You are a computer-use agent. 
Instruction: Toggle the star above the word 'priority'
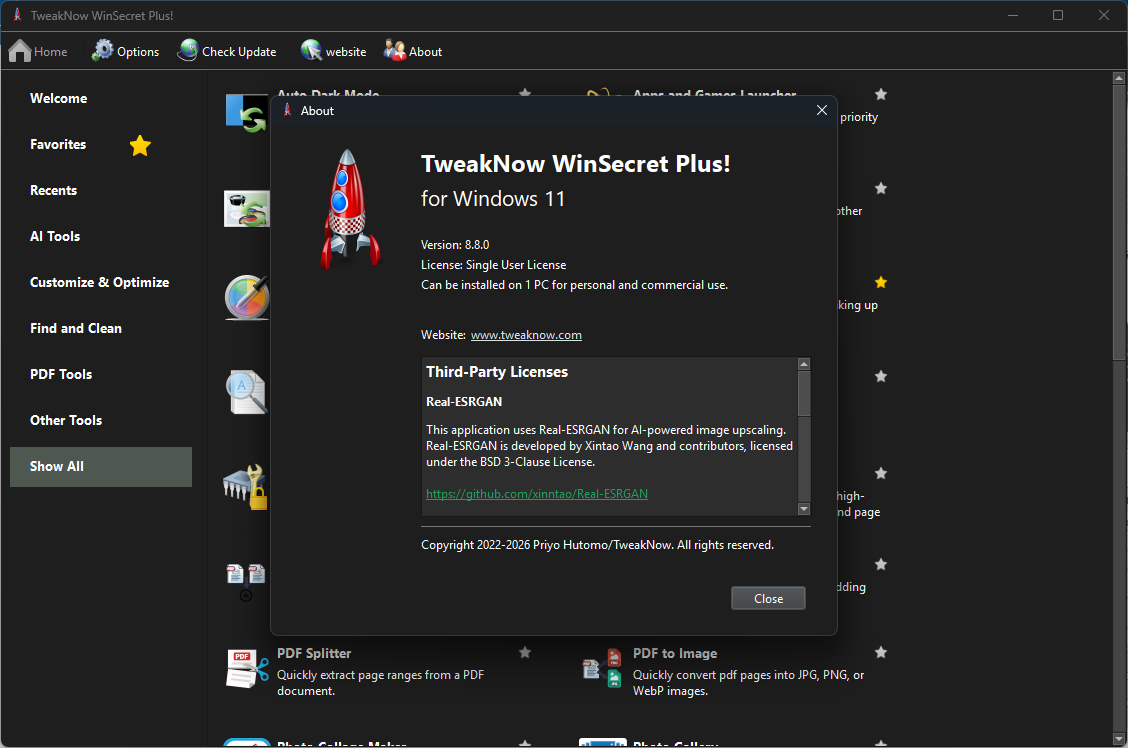point(881,94)
